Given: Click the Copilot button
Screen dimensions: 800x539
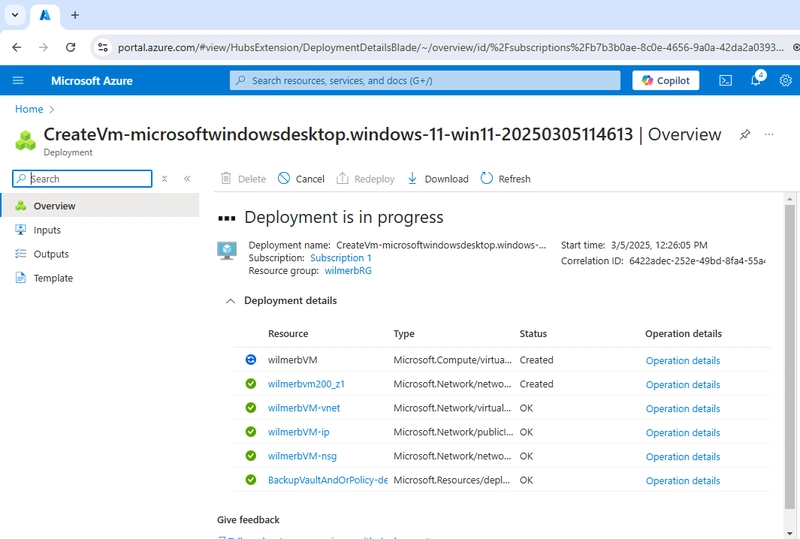Looking at the screenshot, I should pos(665,80).
